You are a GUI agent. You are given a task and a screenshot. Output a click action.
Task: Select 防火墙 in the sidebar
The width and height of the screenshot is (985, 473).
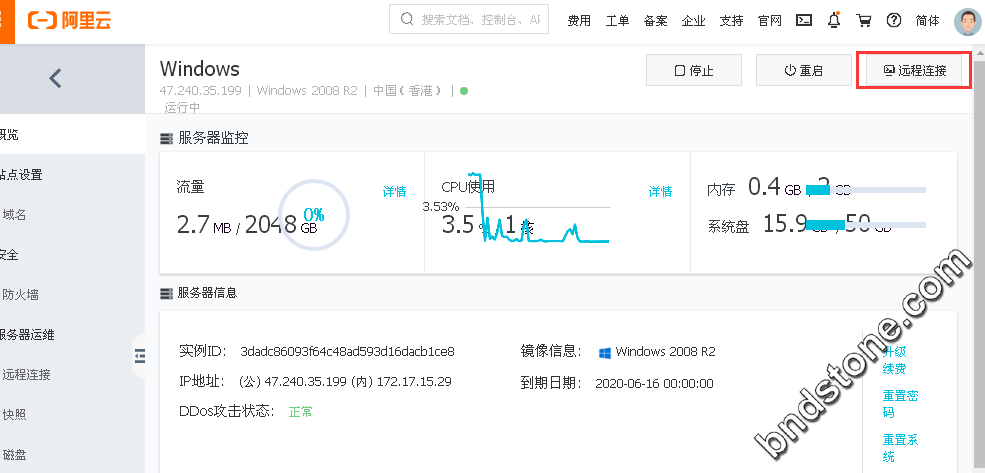point(20,295)
